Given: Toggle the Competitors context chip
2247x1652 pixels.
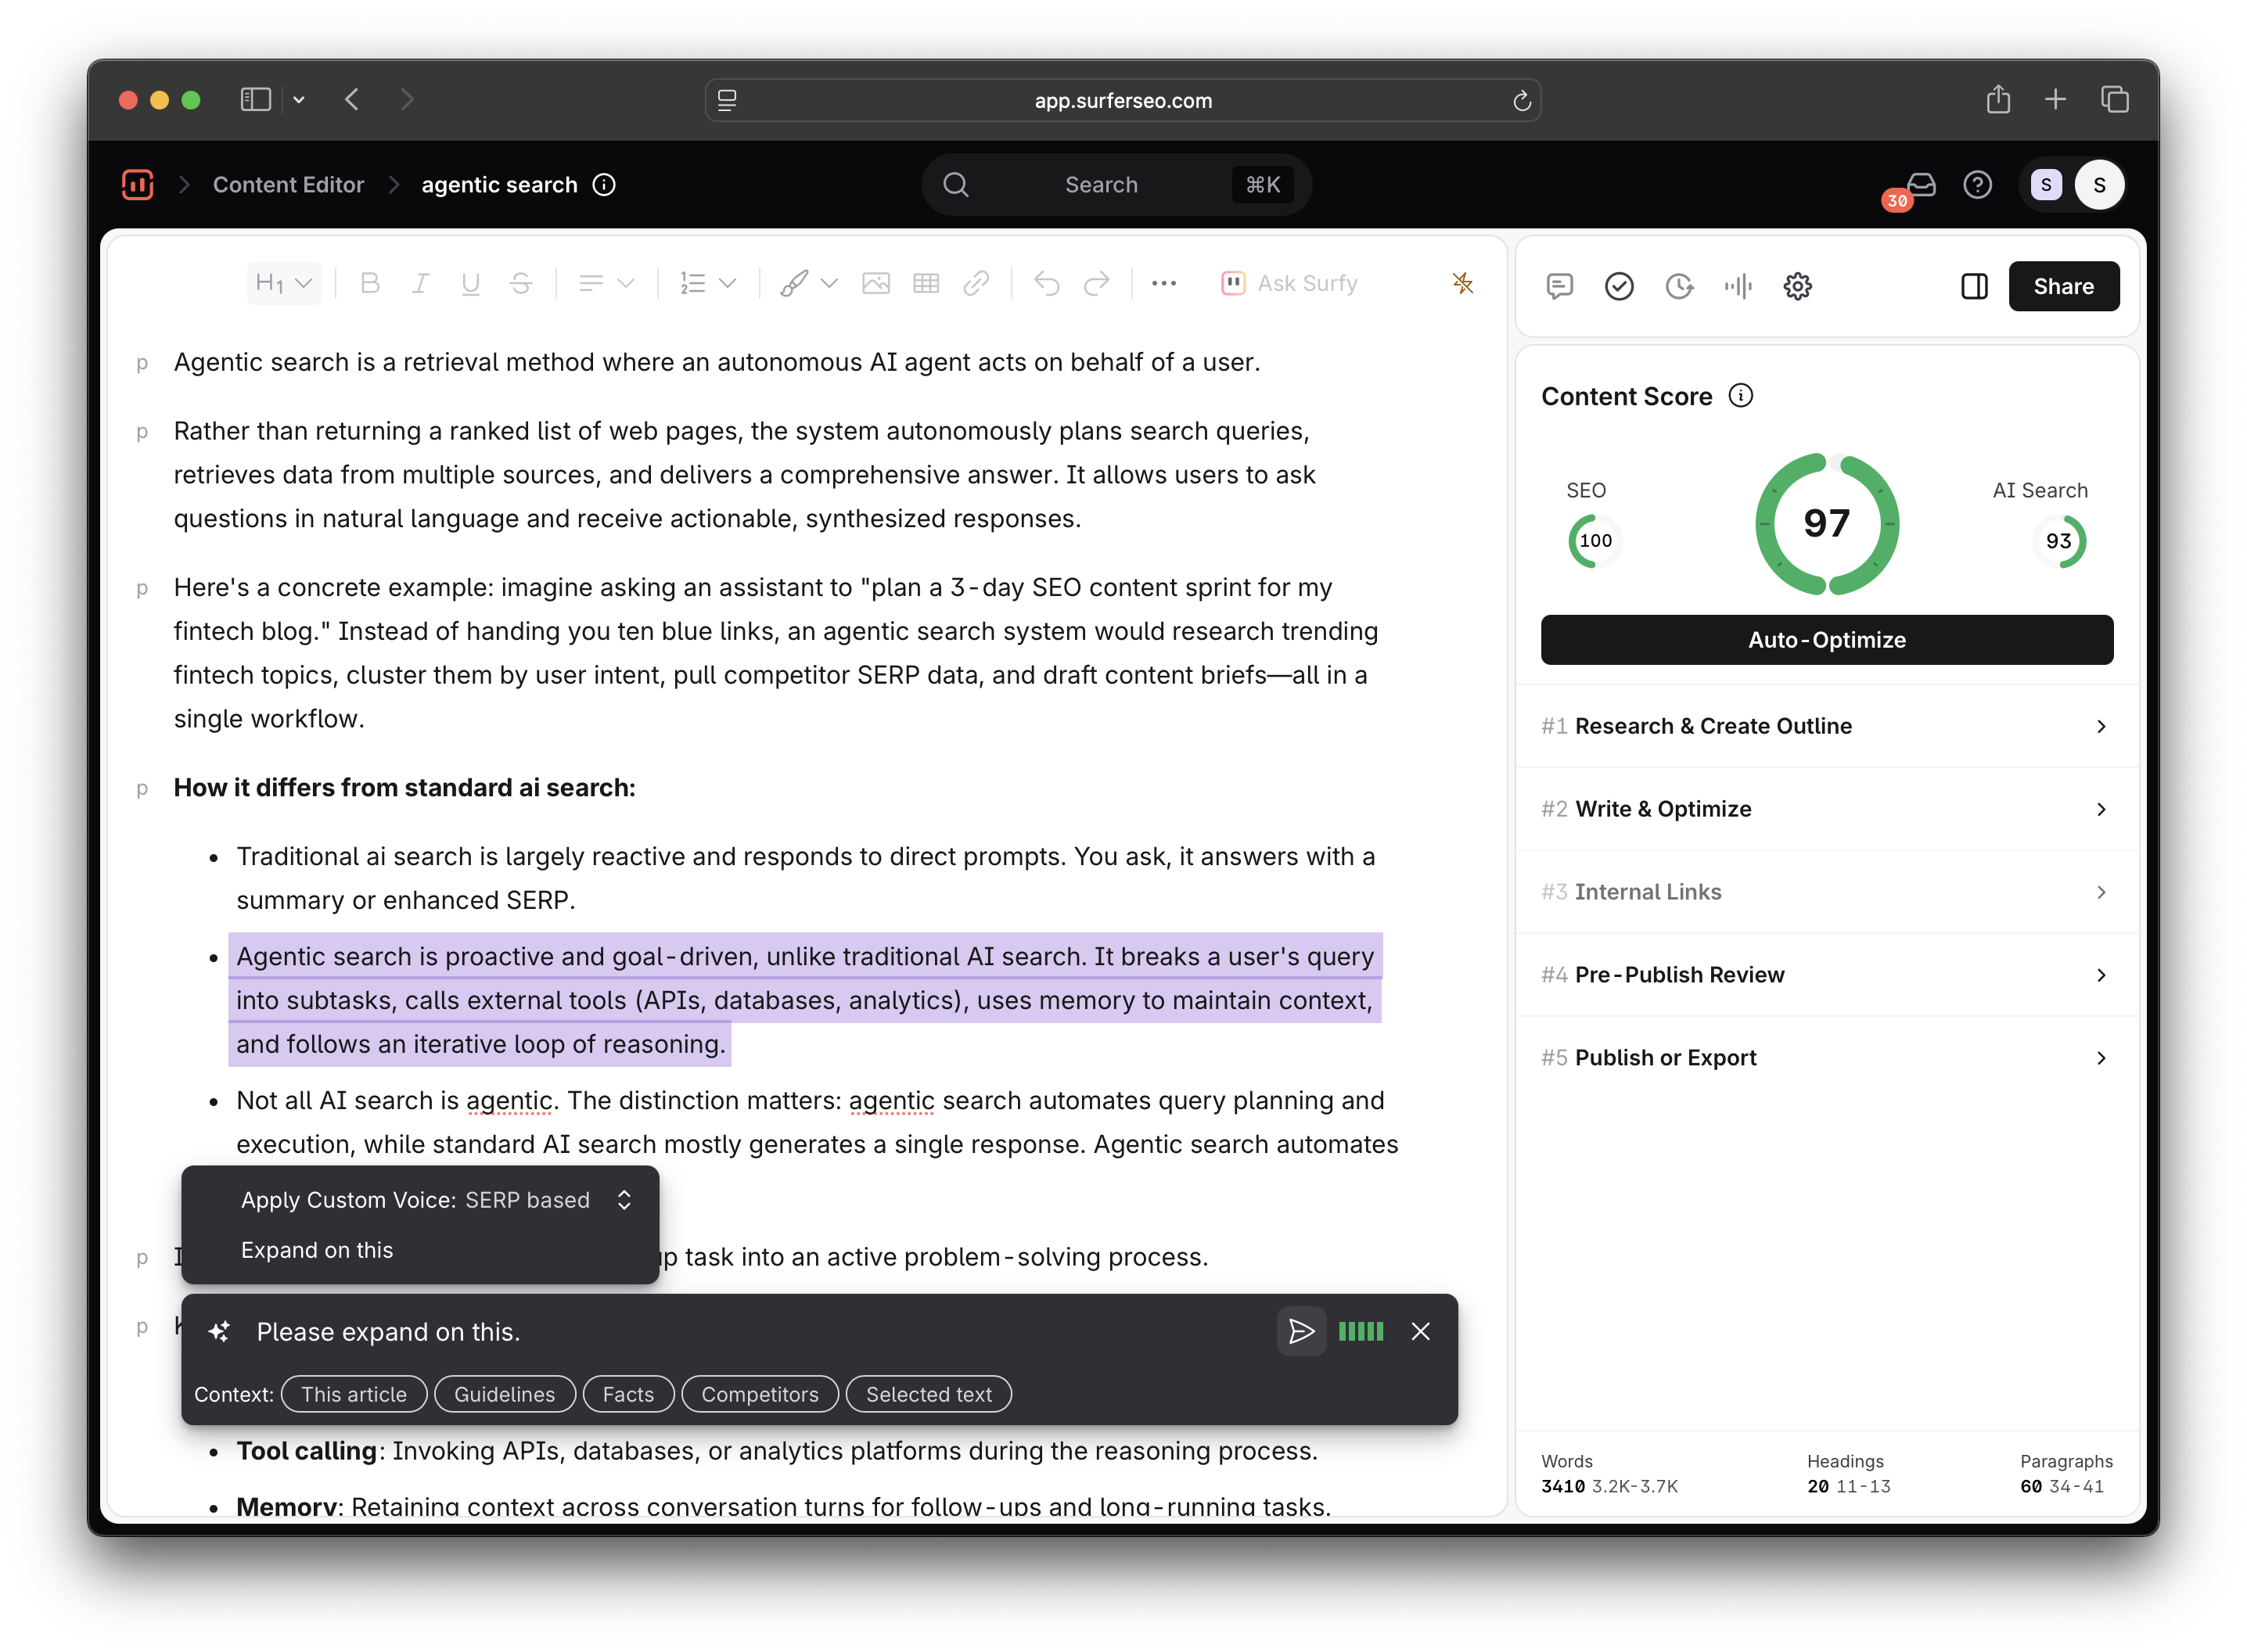Looking at the screenshot, I should click(x=760, y=1394).
